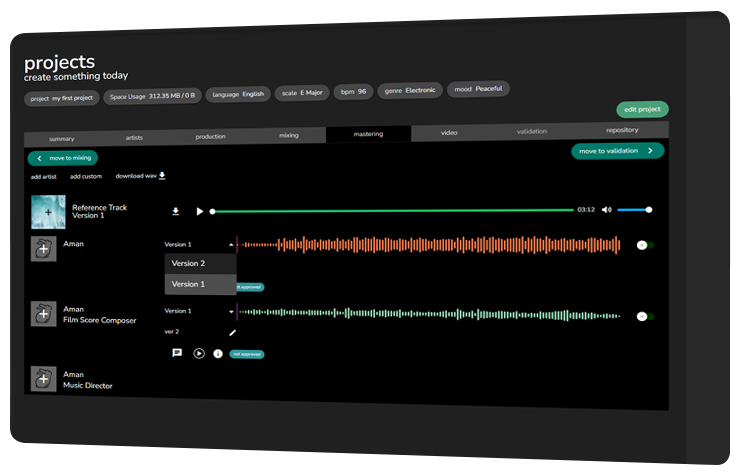Screen dimensions: 739x473
Task: Open the validation tab
Action: pos(531,132)
